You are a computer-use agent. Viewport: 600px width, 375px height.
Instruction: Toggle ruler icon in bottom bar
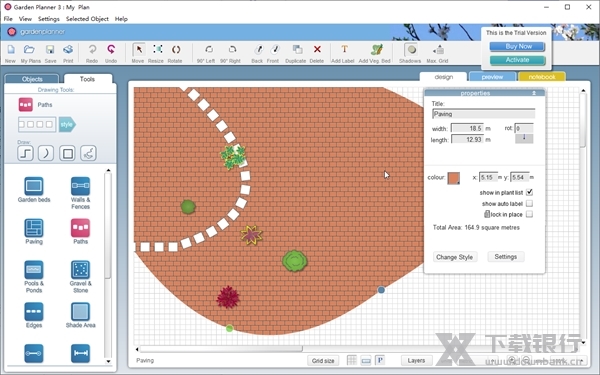[366, 360]
